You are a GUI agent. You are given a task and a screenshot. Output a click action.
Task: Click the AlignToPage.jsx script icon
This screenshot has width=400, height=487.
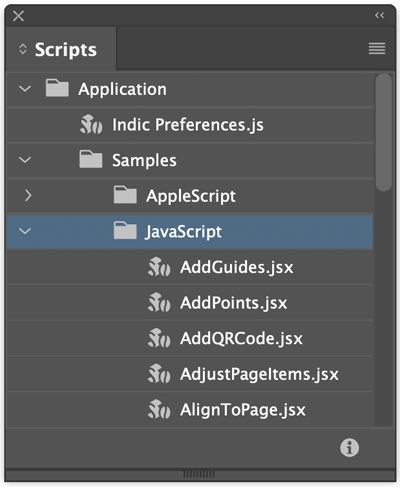(159, 409)
